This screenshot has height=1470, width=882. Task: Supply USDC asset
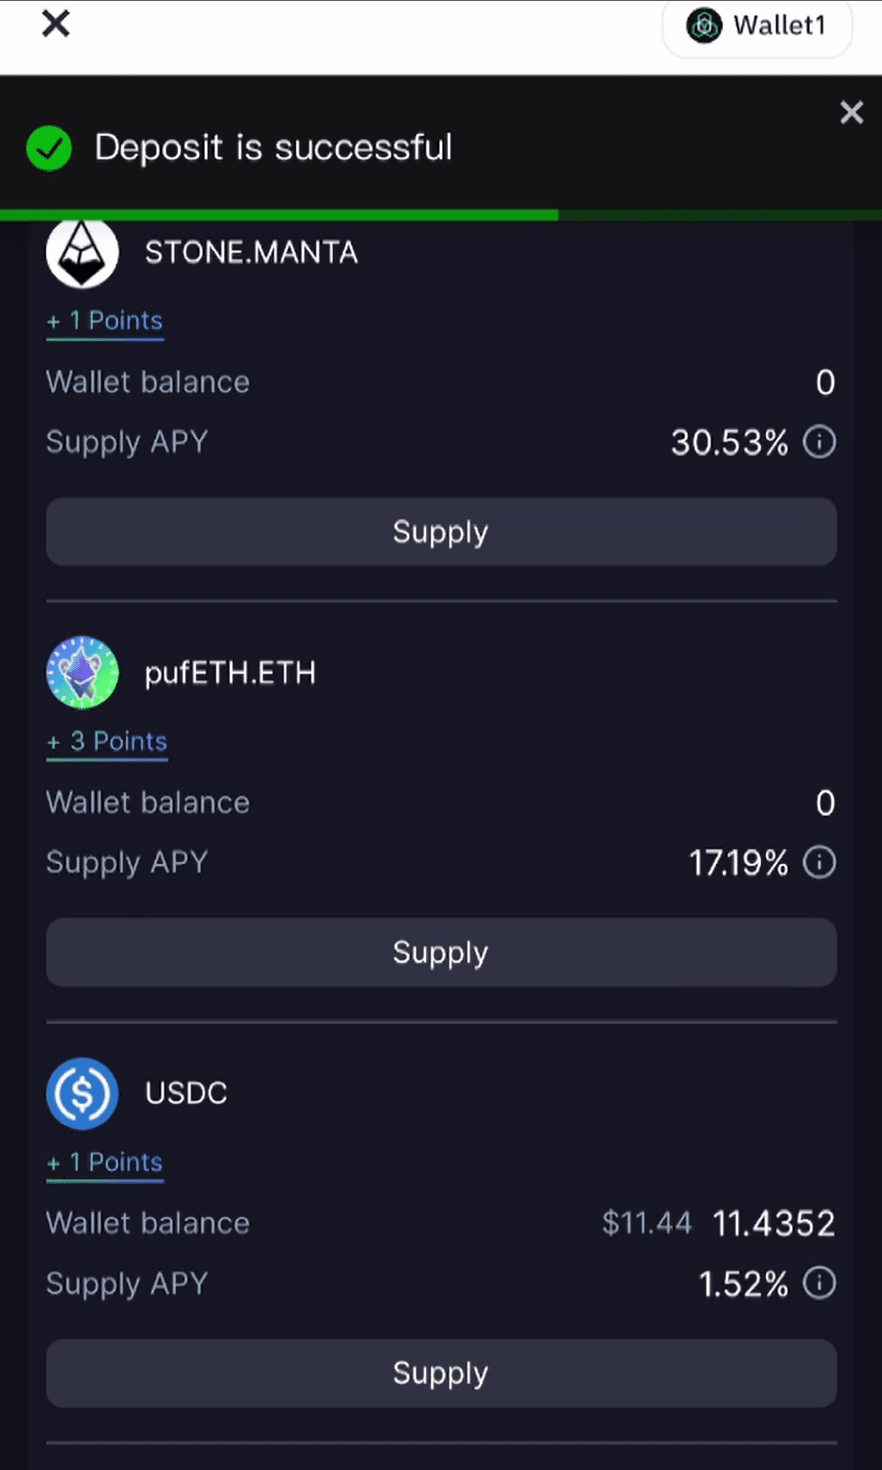[441, 1374]
